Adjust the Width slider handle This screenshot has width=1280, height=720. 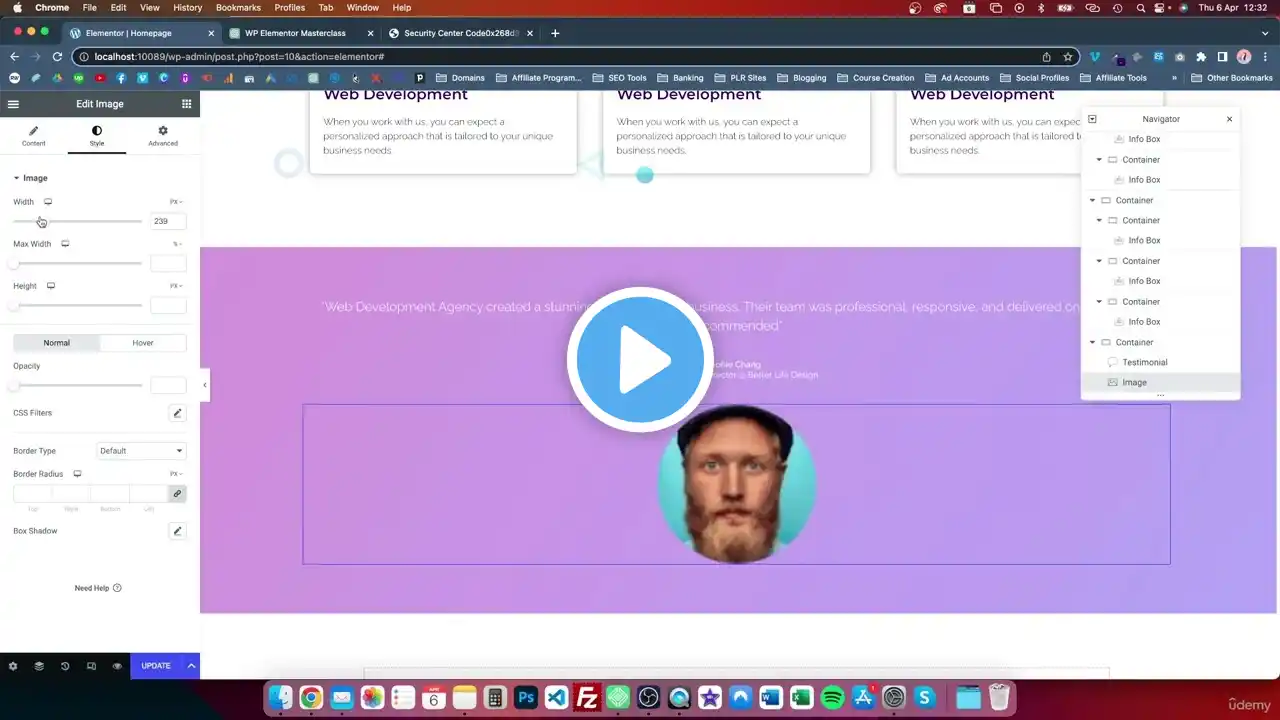[41, 221]
